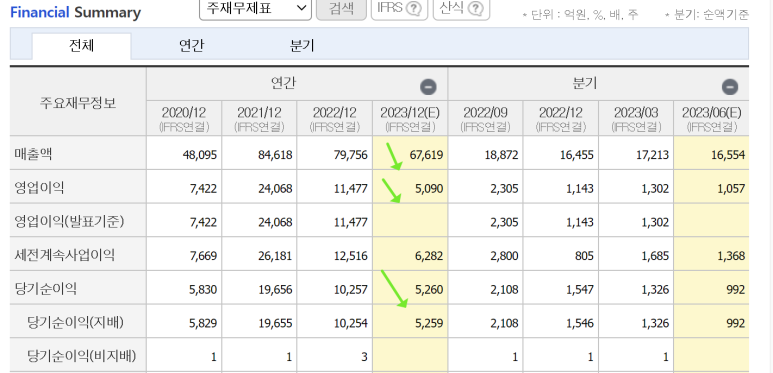Click the 19,656 net income value
The height and width of the screenshot is (373, 773).
click(275, 290)
